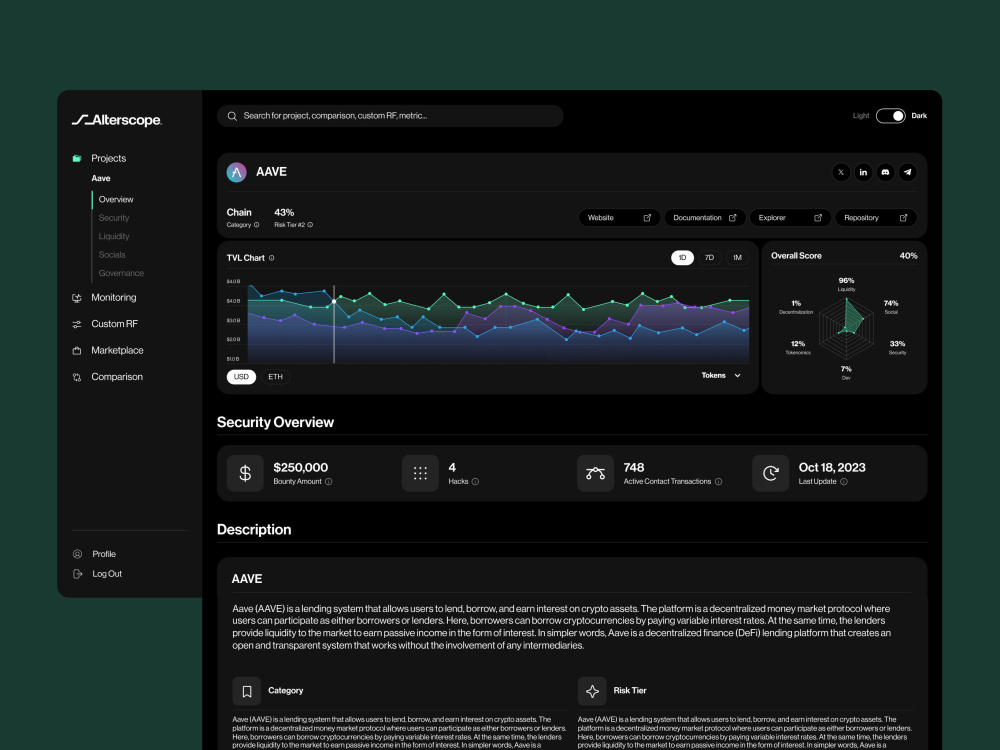Open the Socials section

point(112,255)
